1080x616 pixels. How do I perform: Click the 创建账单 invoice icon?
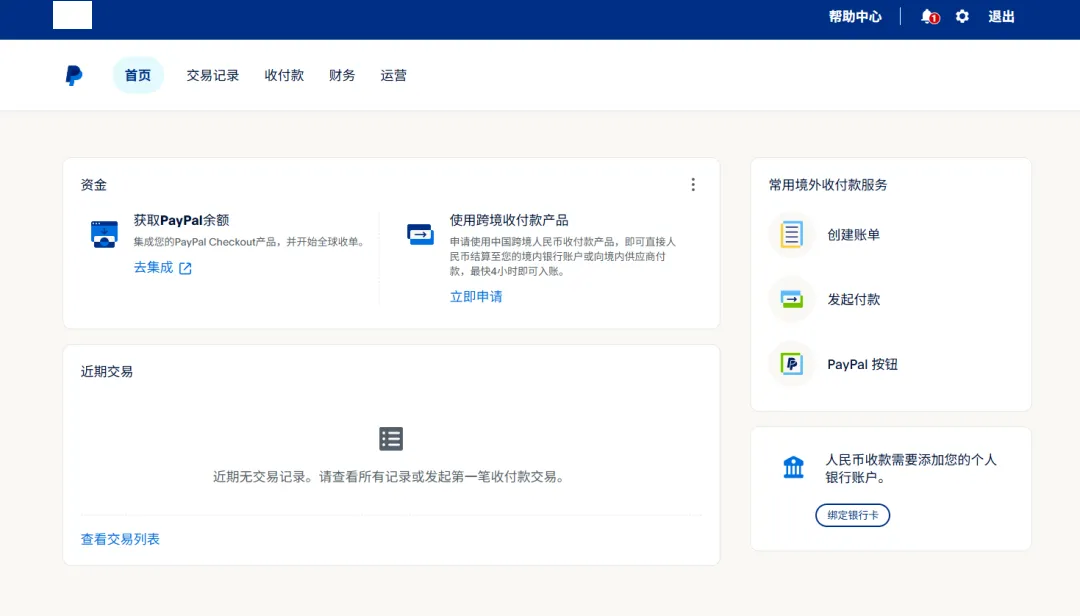click(792, 235)
